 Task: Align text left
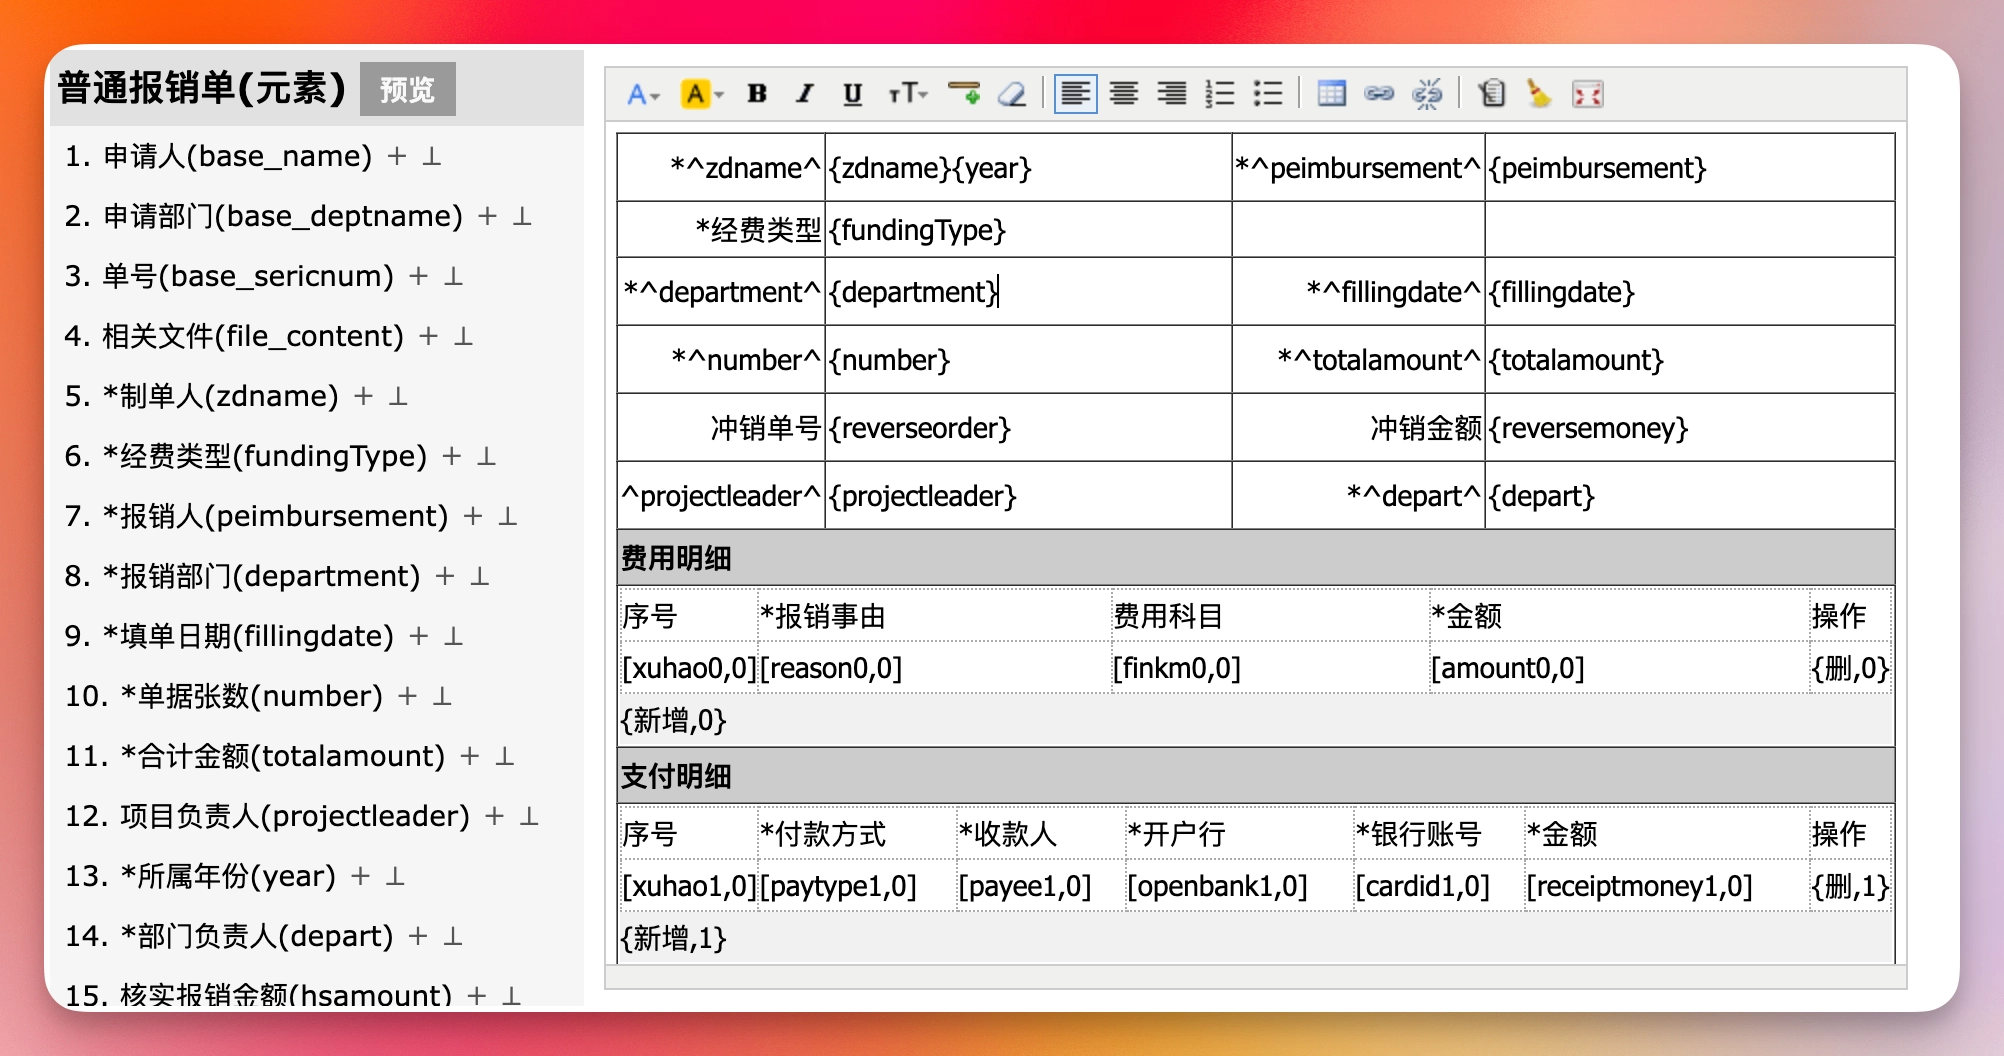pos(1076,94)
